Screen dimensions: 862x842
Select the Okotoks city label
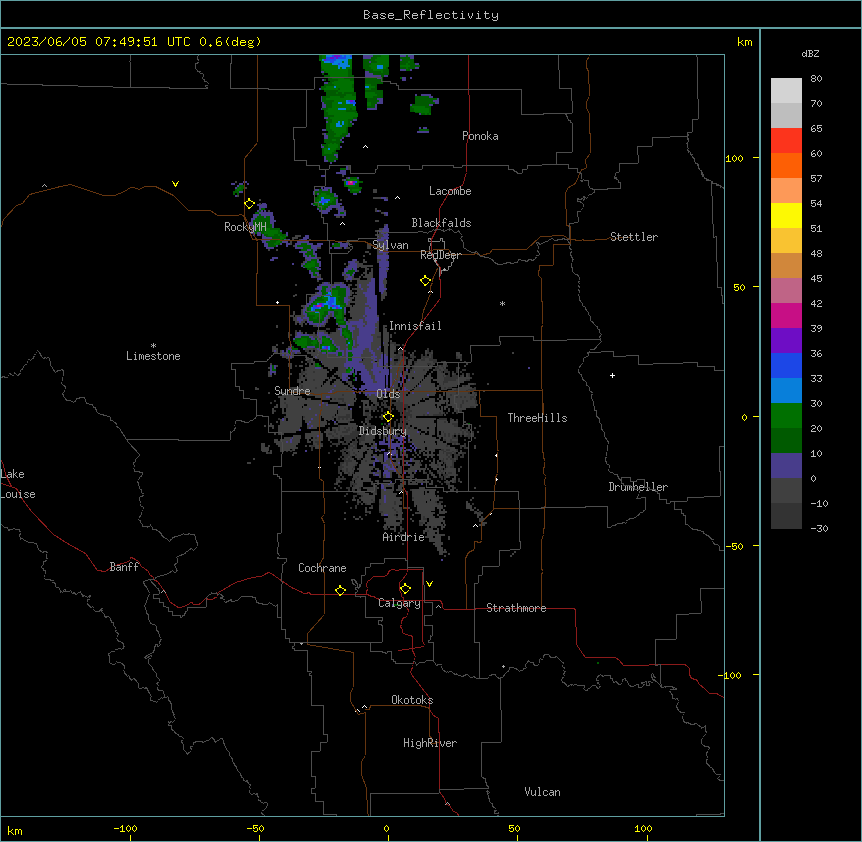[412, 700]
